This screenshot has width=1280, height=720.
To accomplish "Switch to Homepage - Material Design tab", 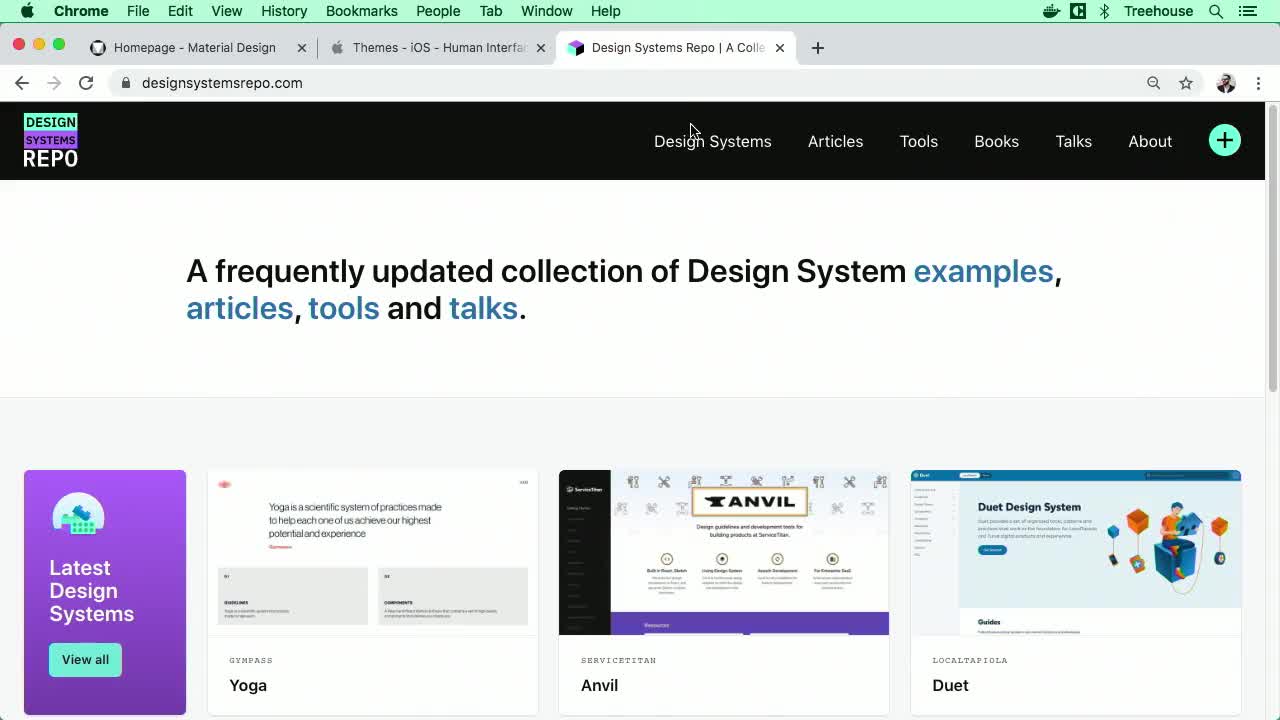I will pos(195,48).
